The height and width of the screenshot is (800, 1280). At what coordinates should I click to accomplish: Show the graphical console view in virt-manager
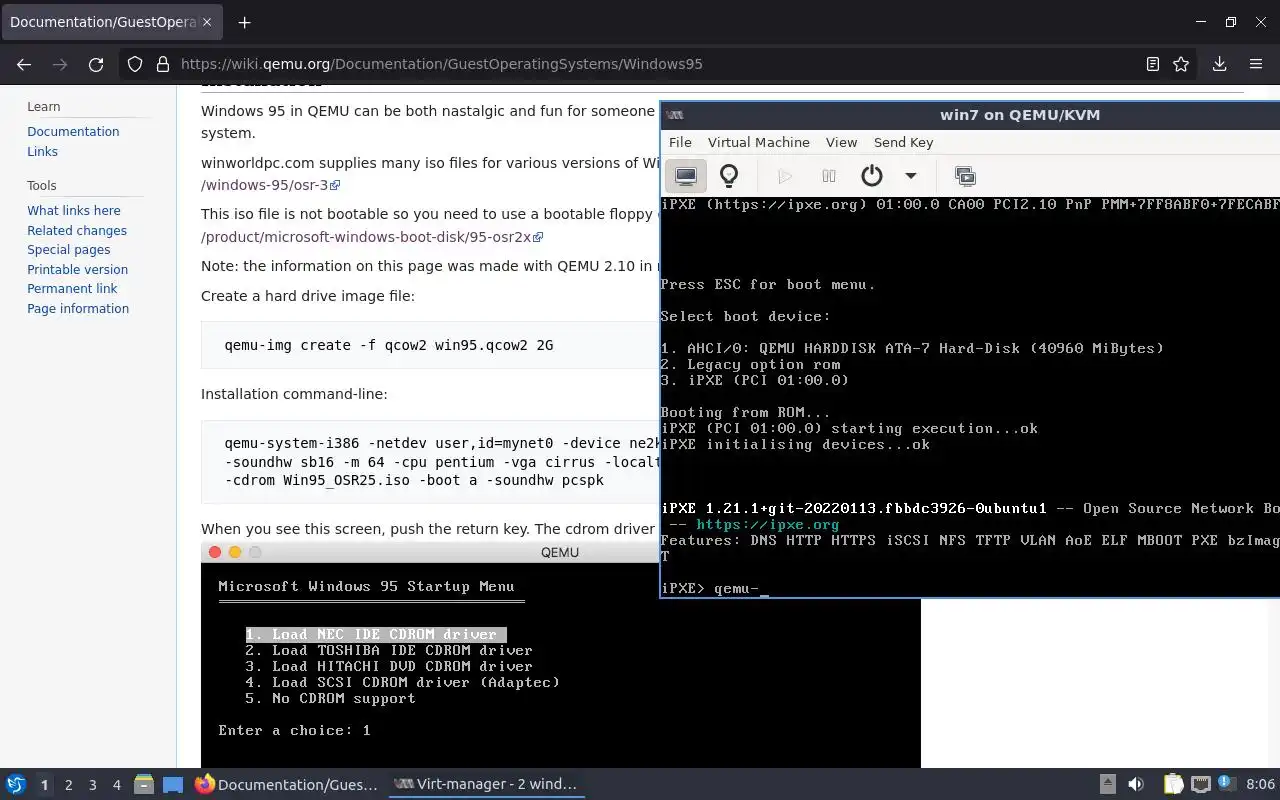coord(685,176)
